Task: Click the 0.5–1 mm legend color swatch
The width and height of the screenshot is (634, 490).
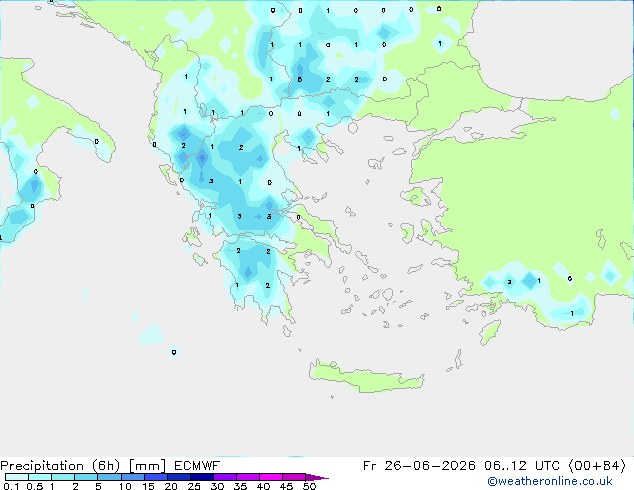Action: coord(40,477)
